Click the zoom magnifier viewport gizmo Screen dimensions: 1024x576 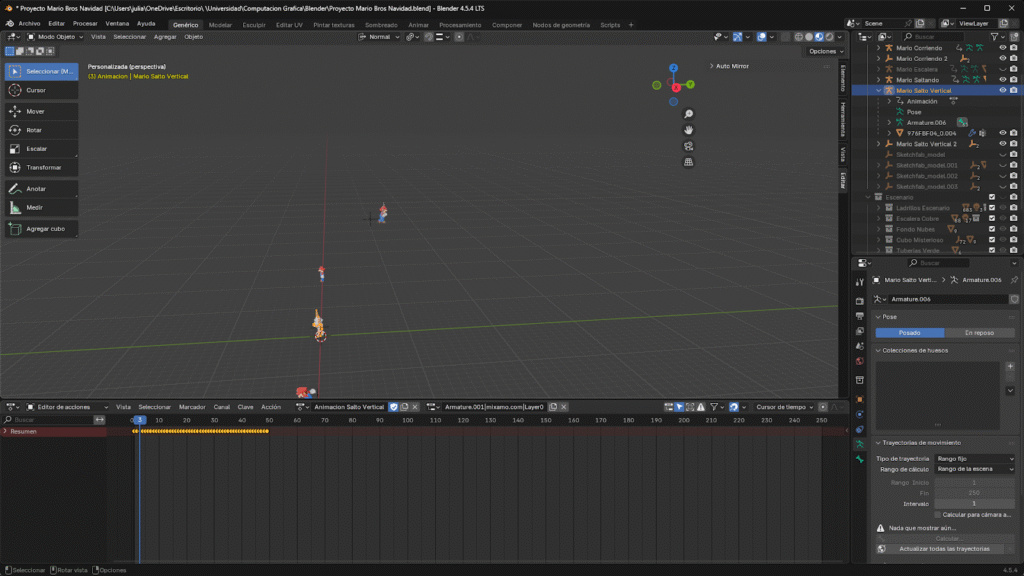689,113
